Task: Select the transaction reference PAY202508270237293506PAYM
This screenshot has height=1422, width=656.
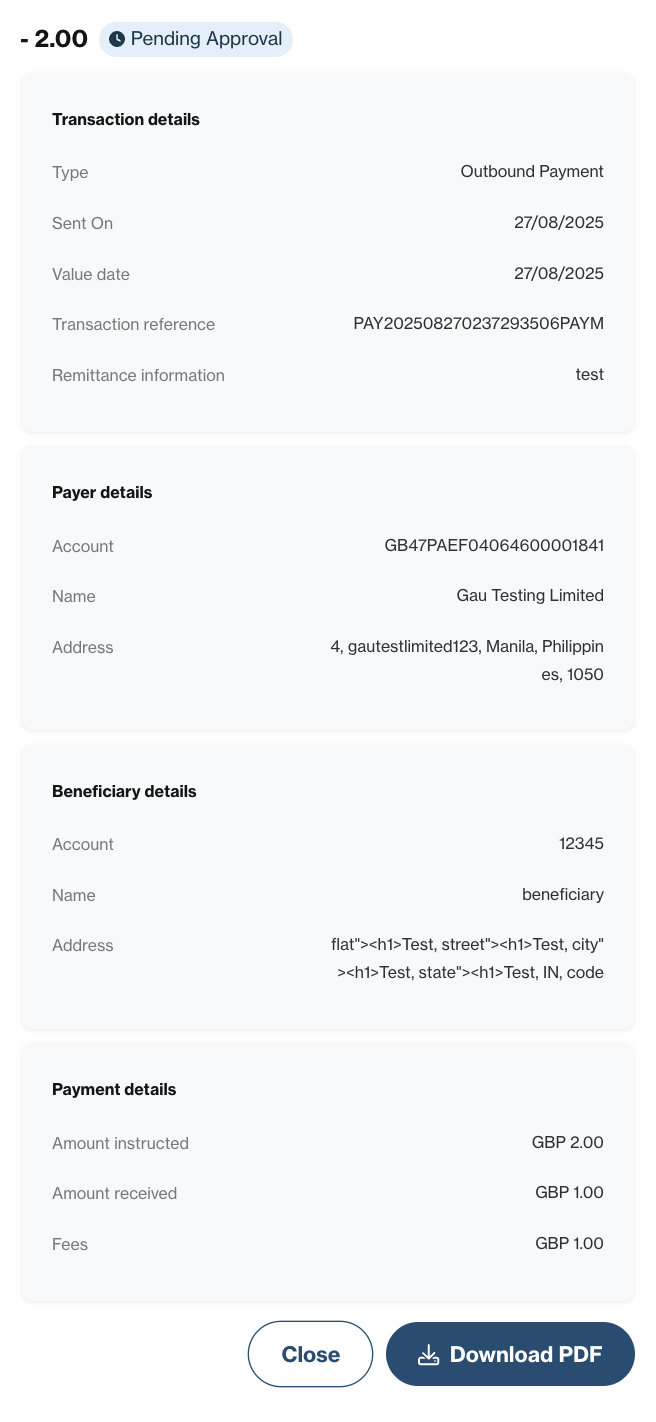Action: tap(479, 324)
